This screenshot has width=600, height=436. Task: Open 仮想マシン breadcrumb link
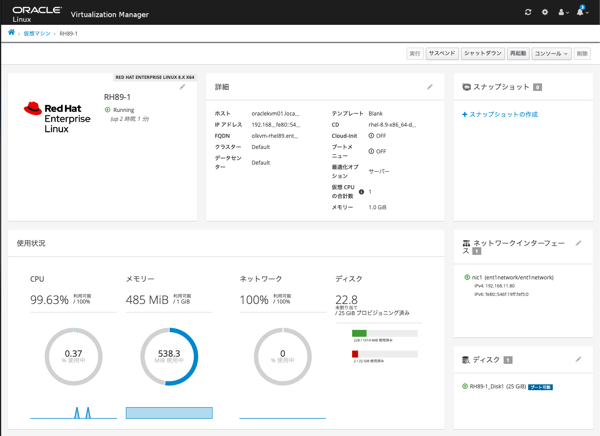tap(37, 33)
